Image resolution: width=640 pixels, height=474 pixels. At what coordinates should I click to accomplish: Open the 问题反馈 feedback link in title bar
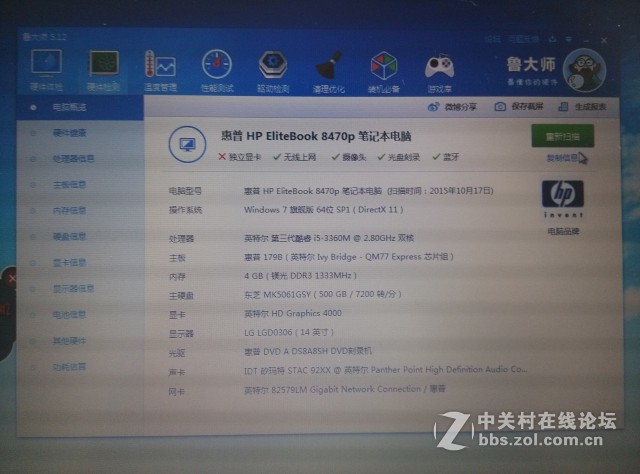523,39
